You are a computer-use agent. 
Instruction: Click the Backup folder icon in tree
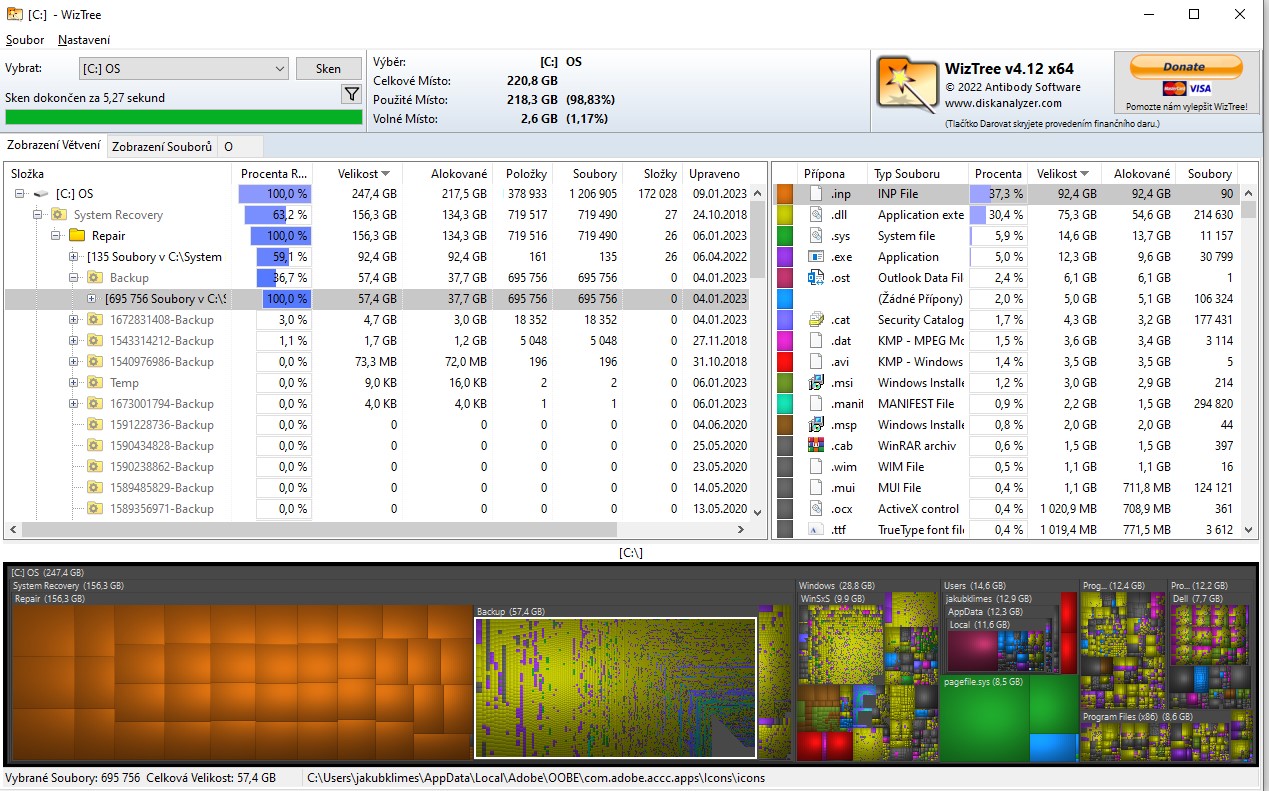[95, 278]
